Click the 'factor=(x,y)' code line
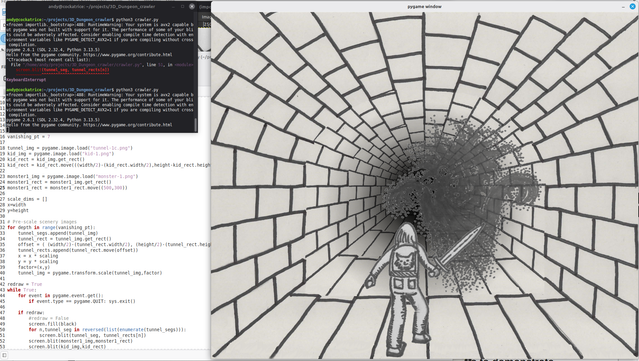The width and height of the screenshot is (639, 361). [x=34, y=267]
